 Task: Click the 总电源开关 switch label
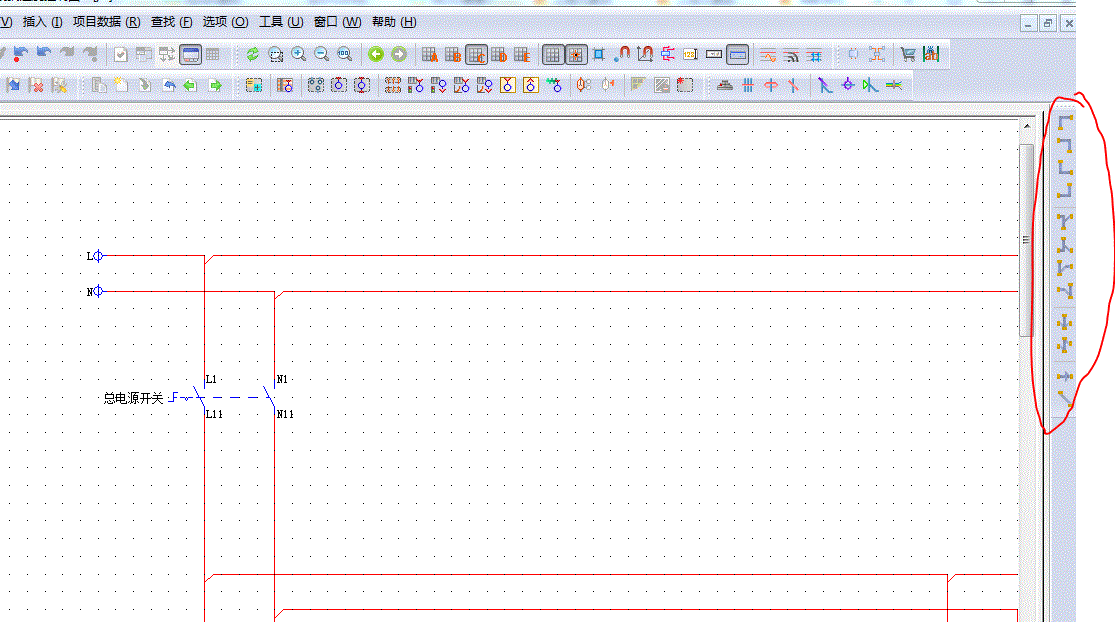tap(133, 398)
